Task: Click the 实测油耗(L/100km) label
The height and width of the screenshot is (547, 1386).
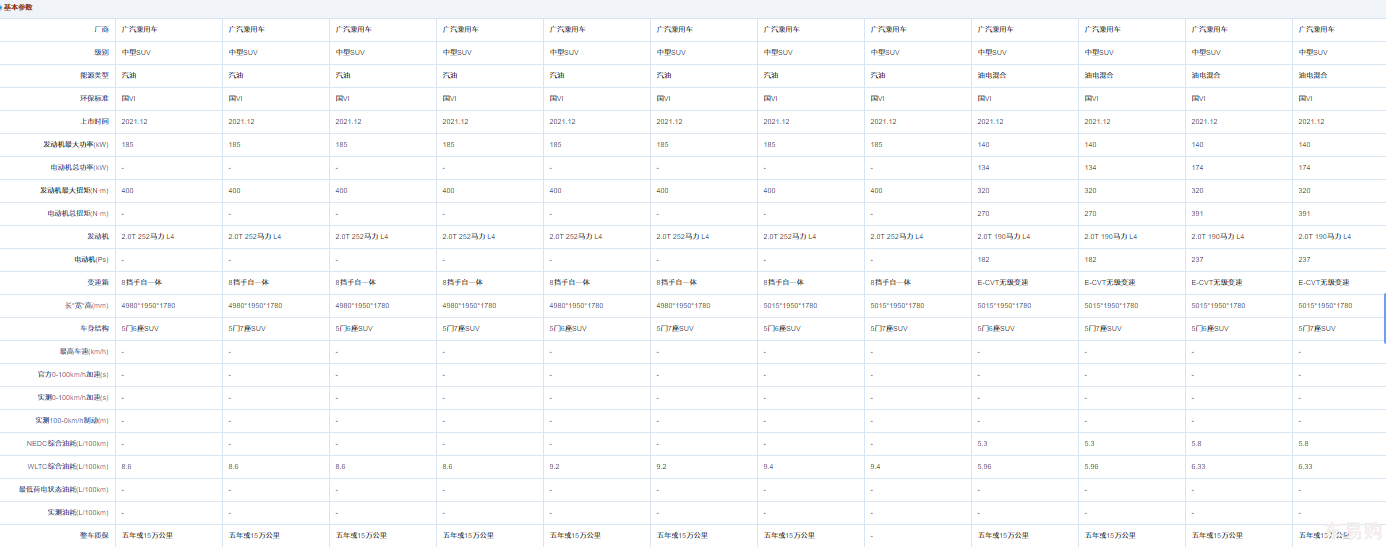Action: (x=79, y=513)
